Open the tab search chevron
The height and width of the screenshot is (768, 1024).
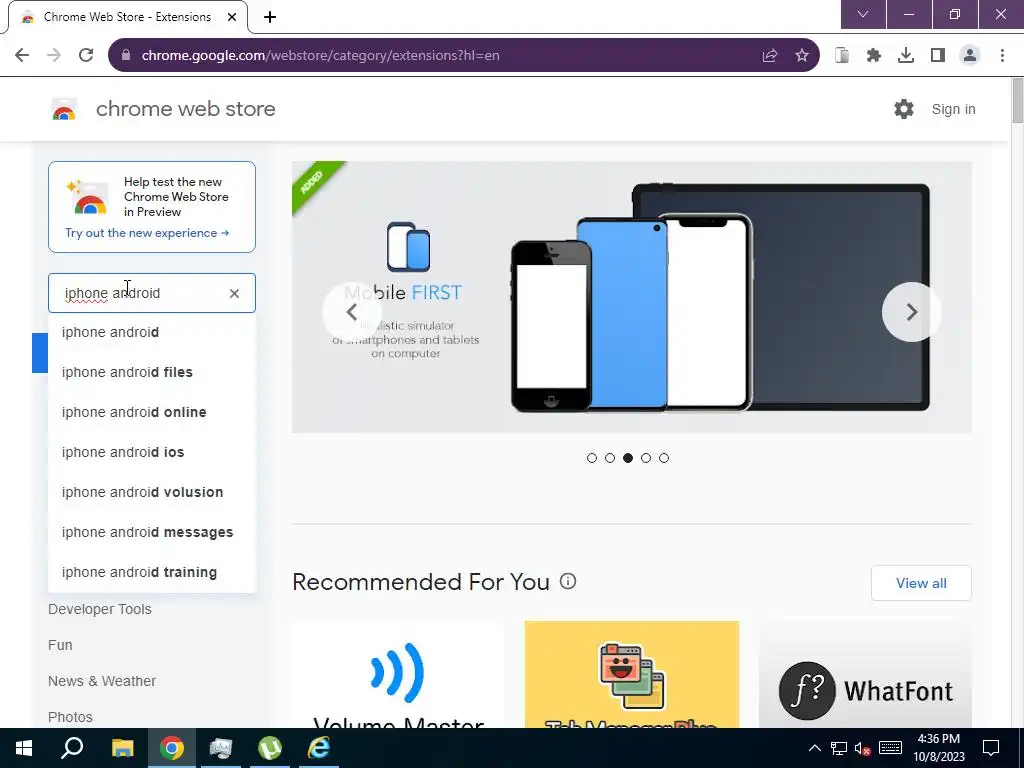(863, 14)
